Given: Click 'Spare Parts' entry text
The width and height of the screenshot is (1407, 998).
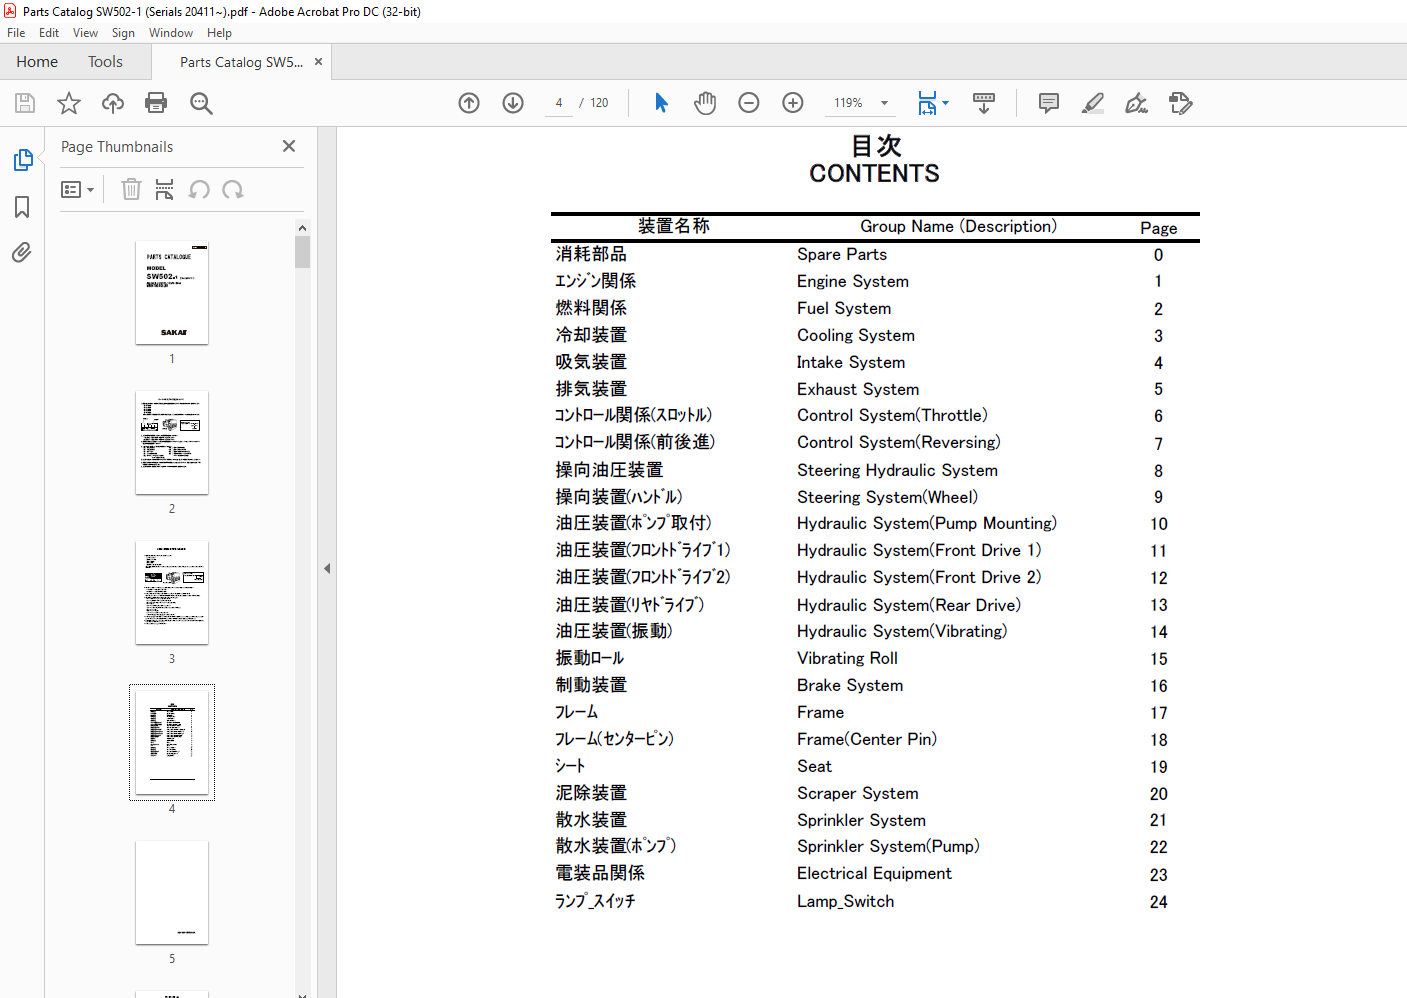Looking at the screenshot, I should [842, 255].
